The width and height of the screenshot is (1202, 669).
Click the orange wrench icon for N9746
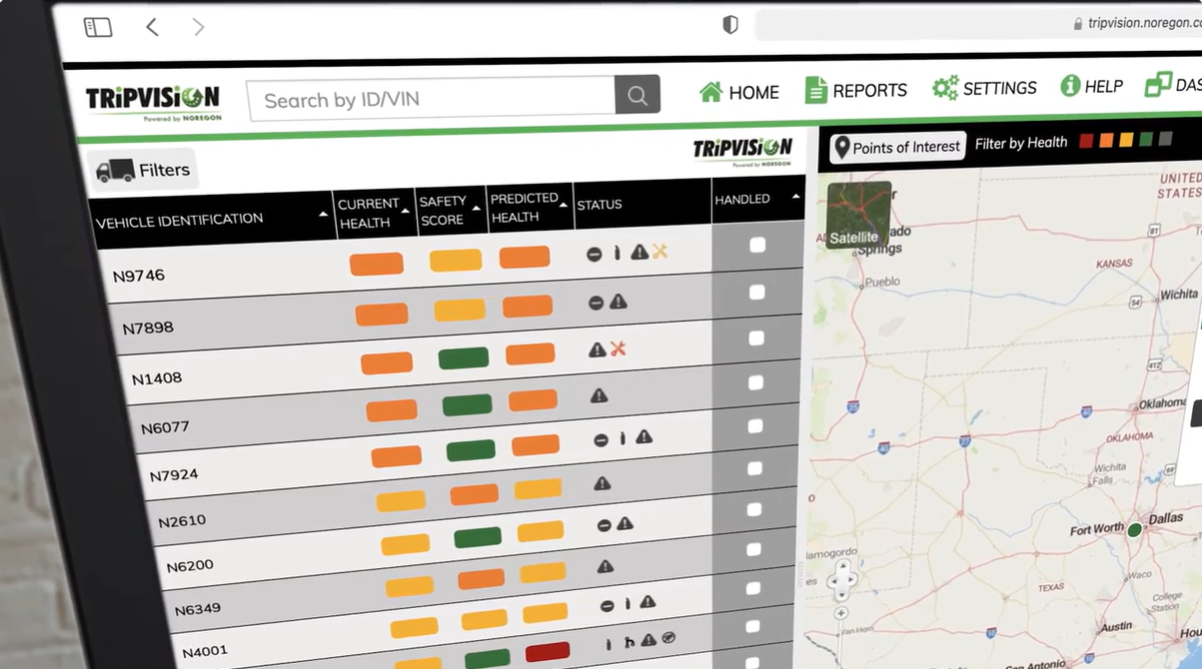660,252
